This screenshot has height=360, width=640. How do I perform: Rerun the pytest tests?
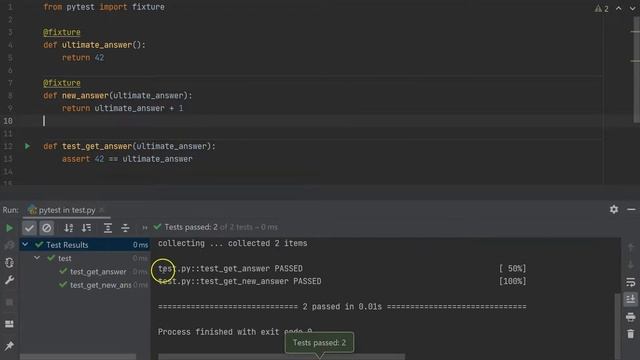9,228
